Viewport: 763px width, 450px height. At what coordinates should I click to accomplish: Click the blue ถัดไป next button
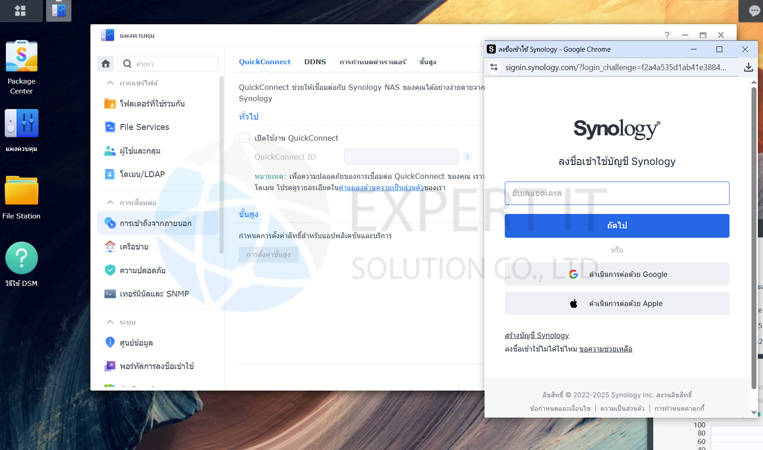click(x=617, y=226)
